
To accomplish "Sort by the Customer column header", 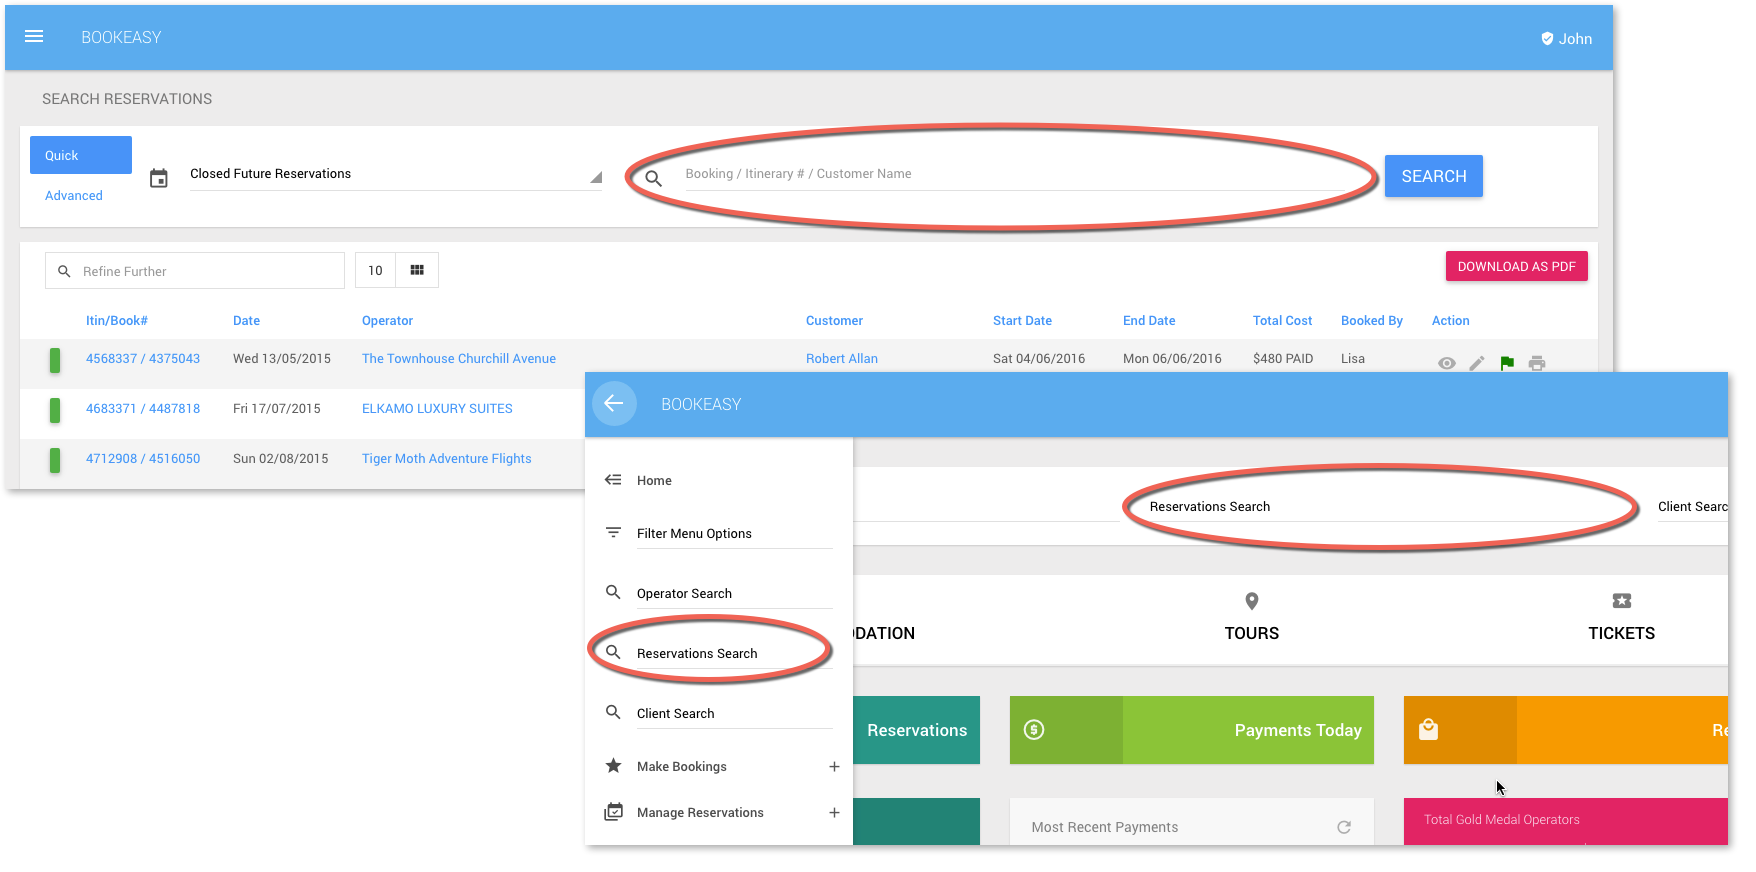I will (x=834, y=321).
